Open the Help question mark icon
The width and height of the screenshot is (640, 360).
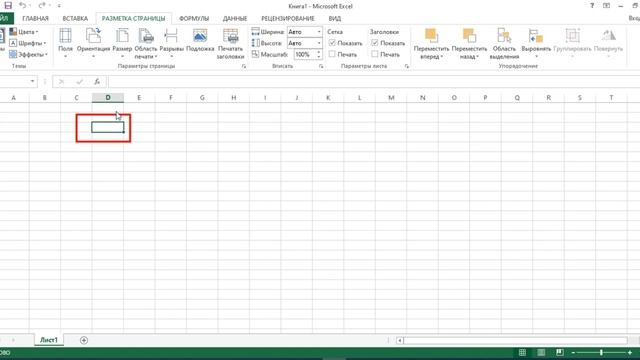click(x=592, y=6)
